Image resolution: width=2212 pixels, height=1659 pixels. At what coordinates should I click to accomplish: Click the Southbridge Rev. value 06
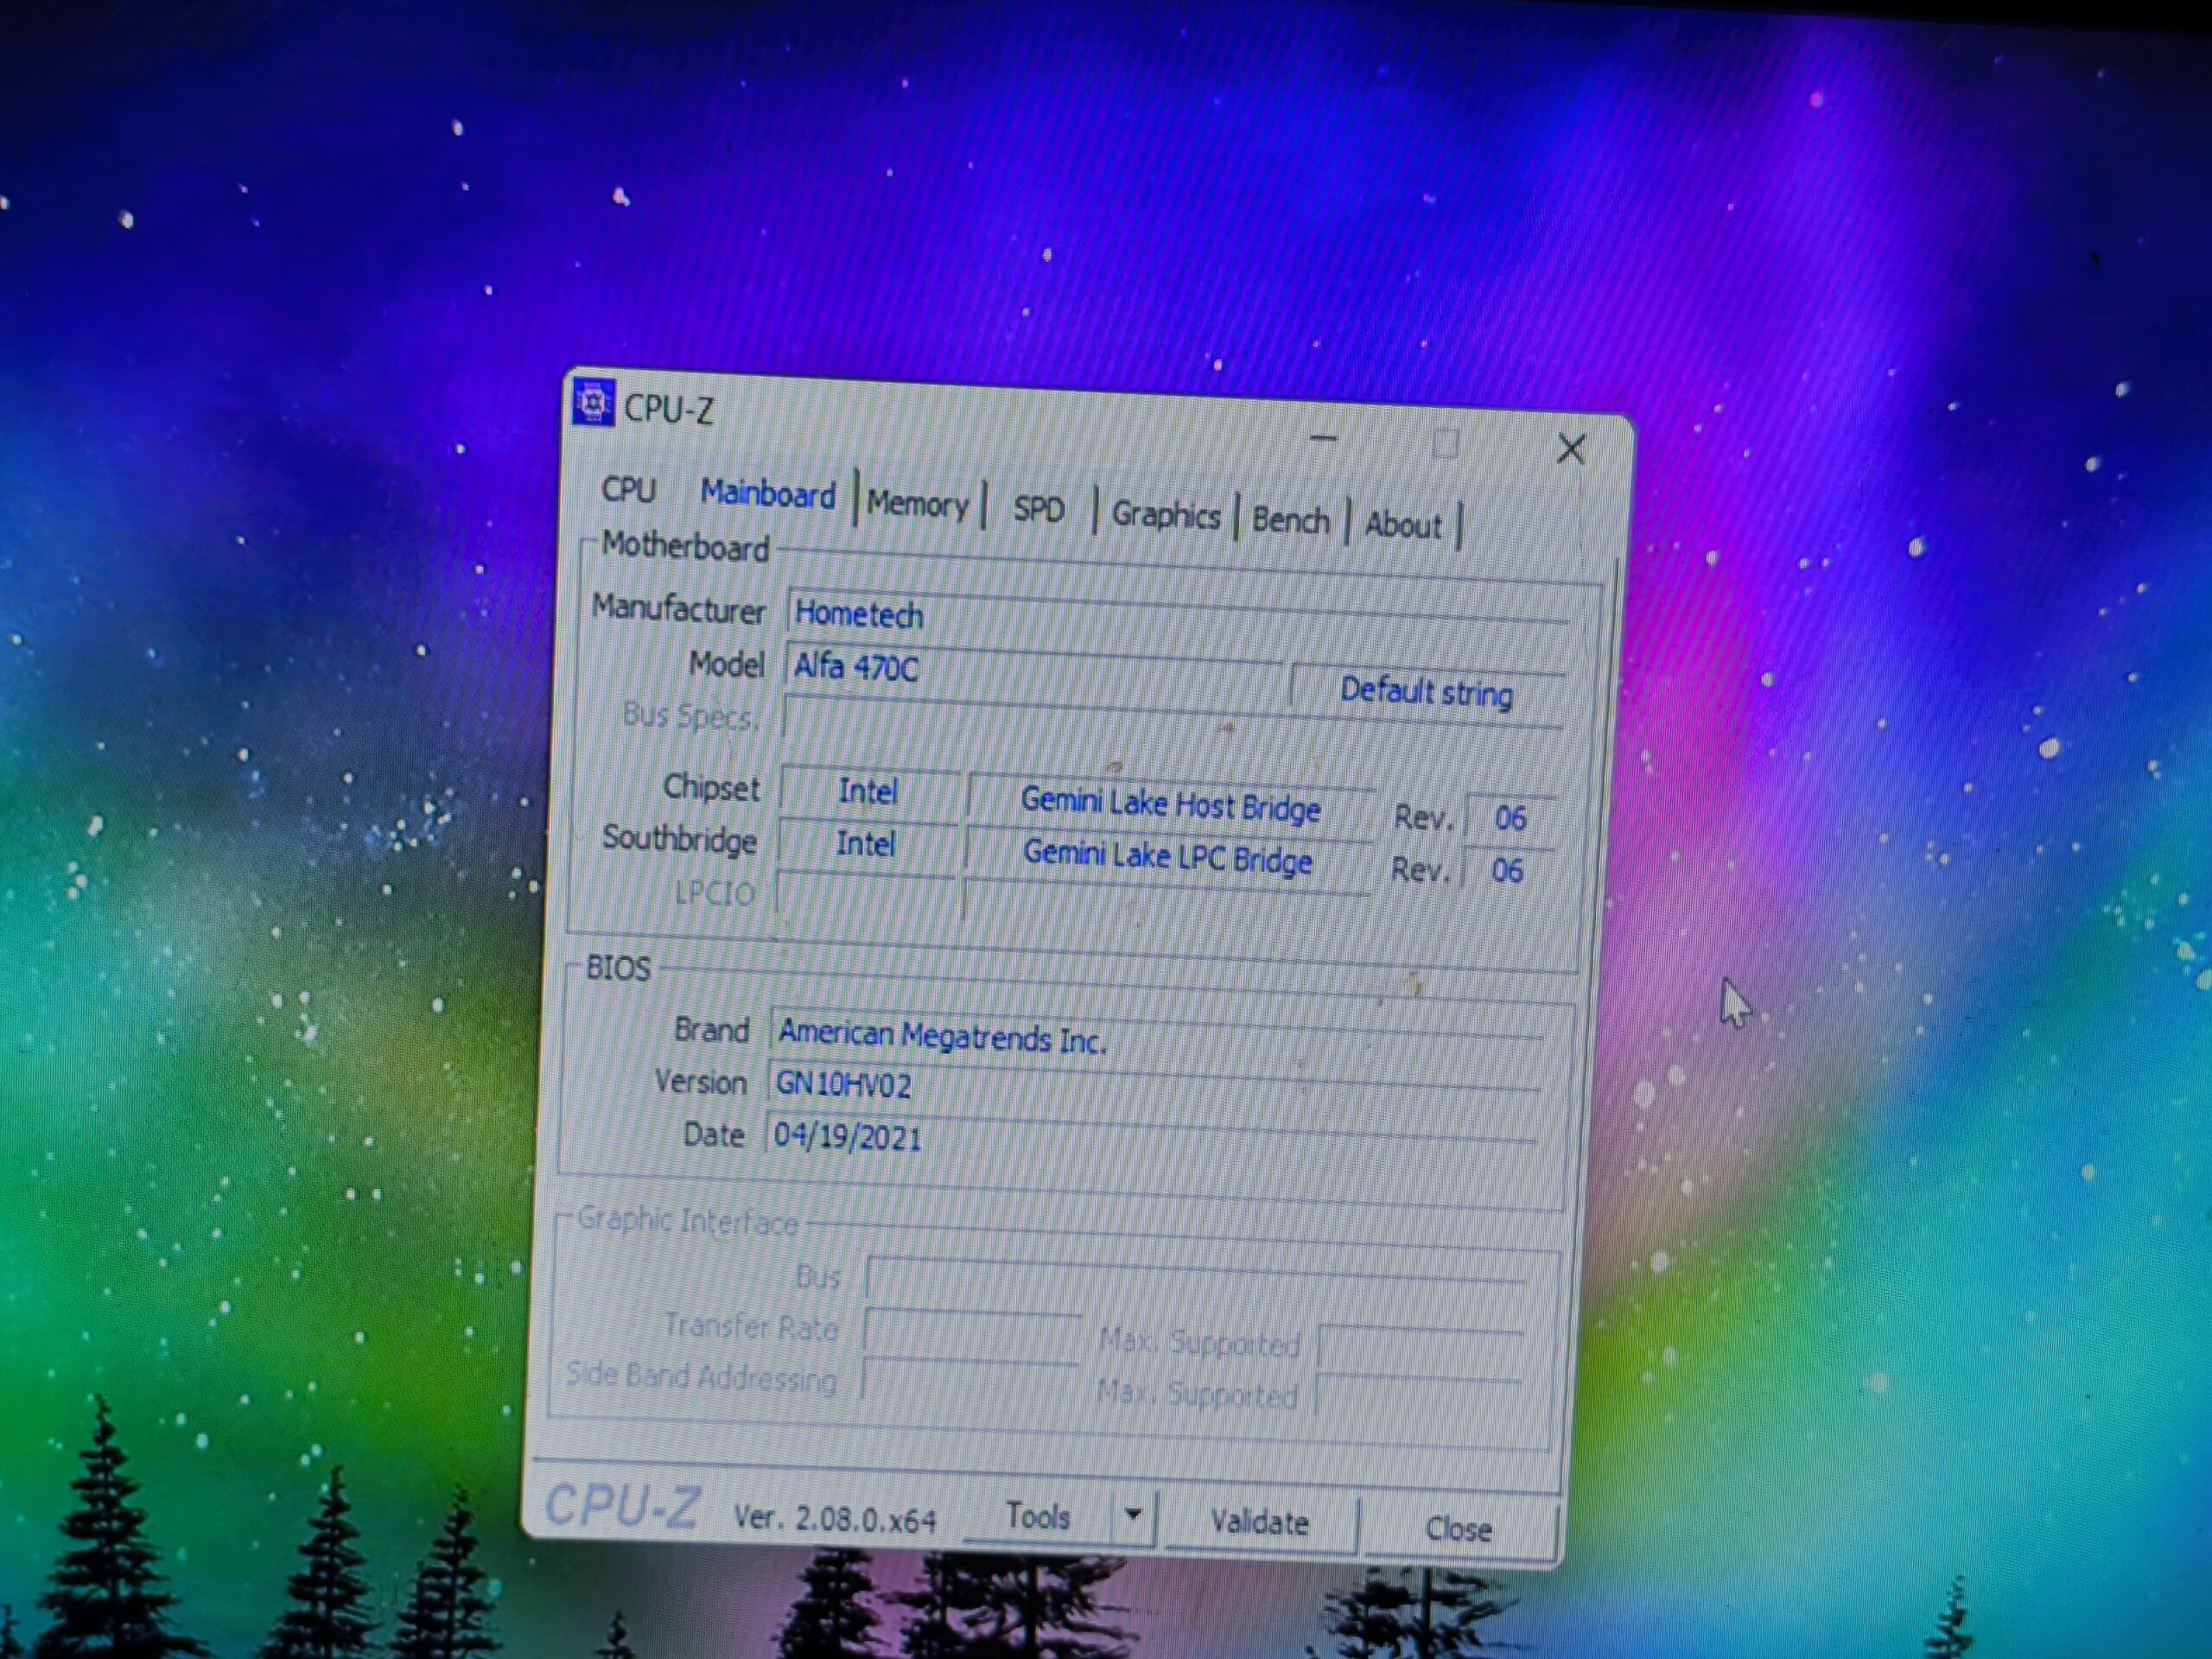click(x=1507, y=870)
